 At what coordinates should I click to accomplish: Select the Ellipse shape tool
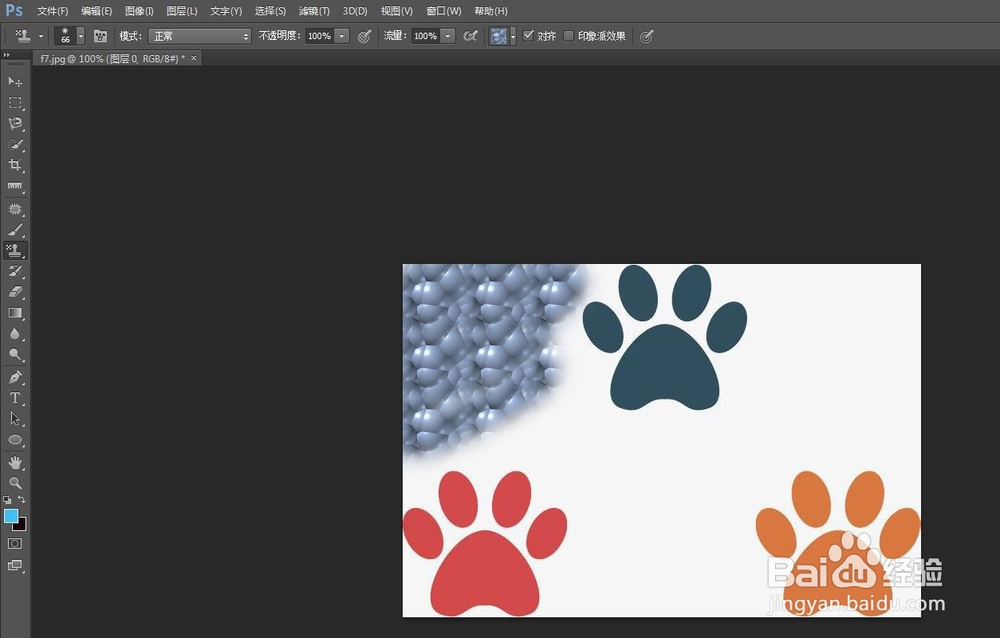coord(15,440)
